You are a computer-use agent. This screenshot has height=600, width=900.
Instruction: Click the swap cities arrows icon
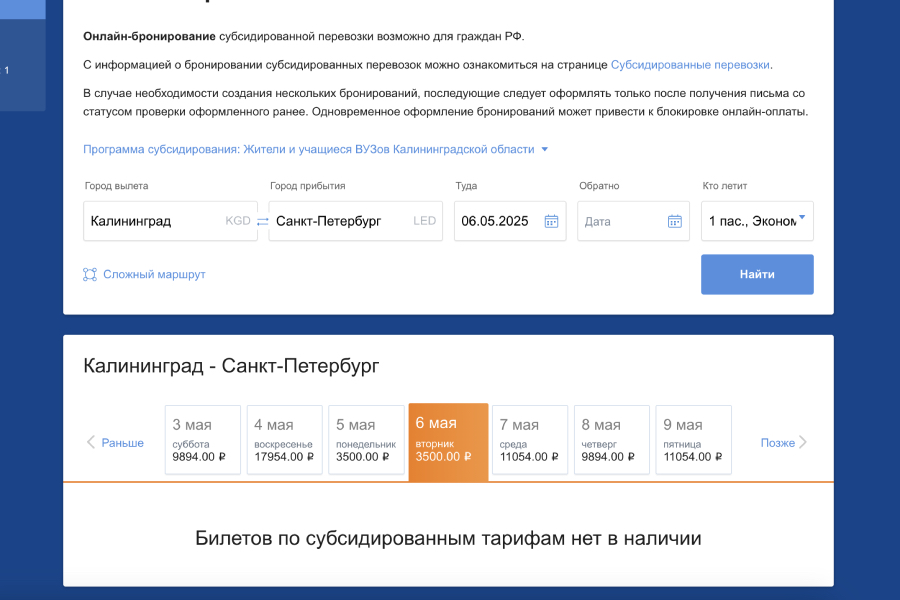click(x=262, y=221)
